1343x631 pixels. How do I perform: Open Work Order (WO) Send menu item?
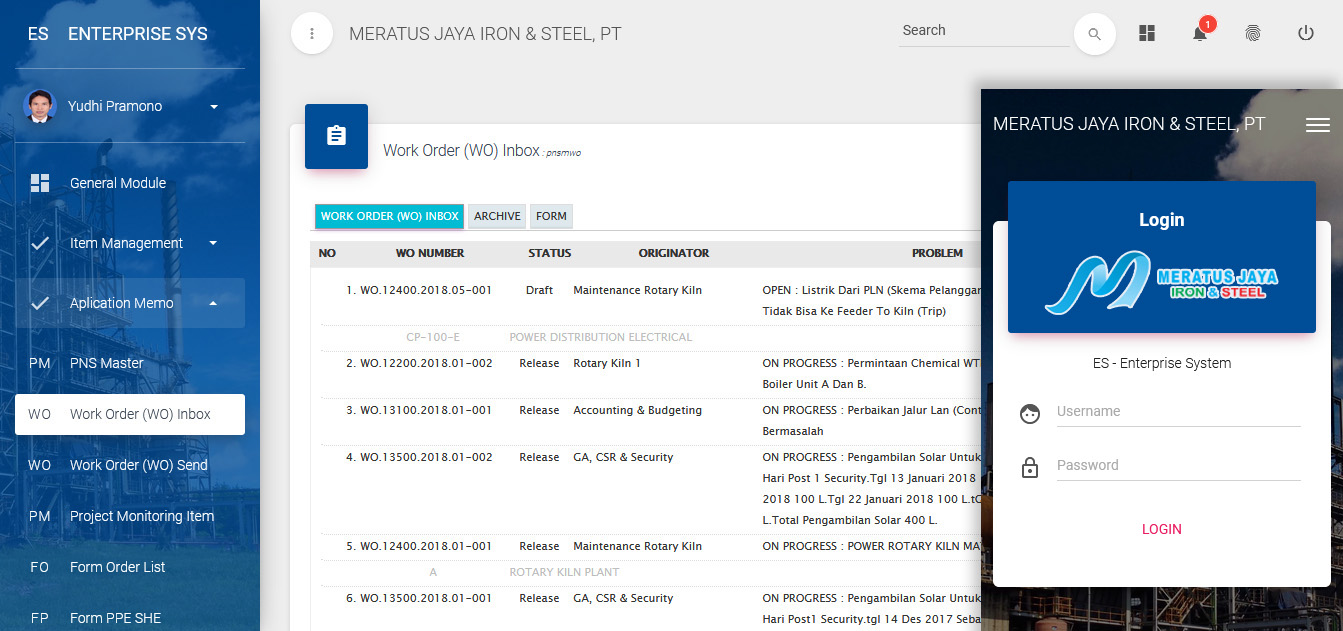(139, 464)
